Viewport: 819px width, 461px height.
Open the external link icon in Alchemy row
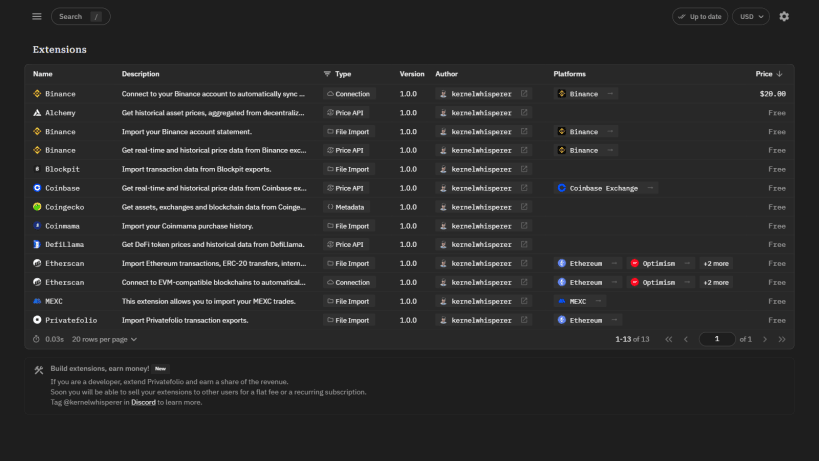(x=524, y=113)
